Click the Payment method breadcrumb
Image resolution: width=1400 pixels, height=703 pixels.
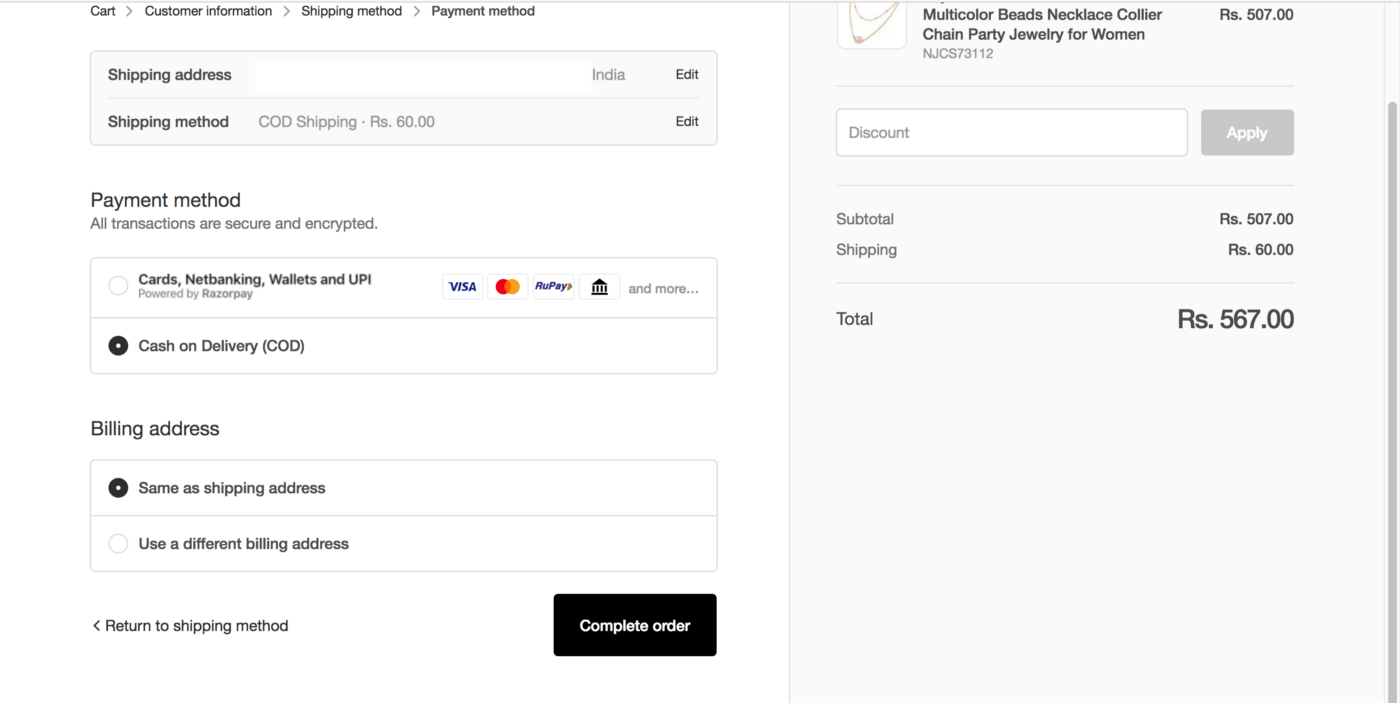[x=483, y=11]
